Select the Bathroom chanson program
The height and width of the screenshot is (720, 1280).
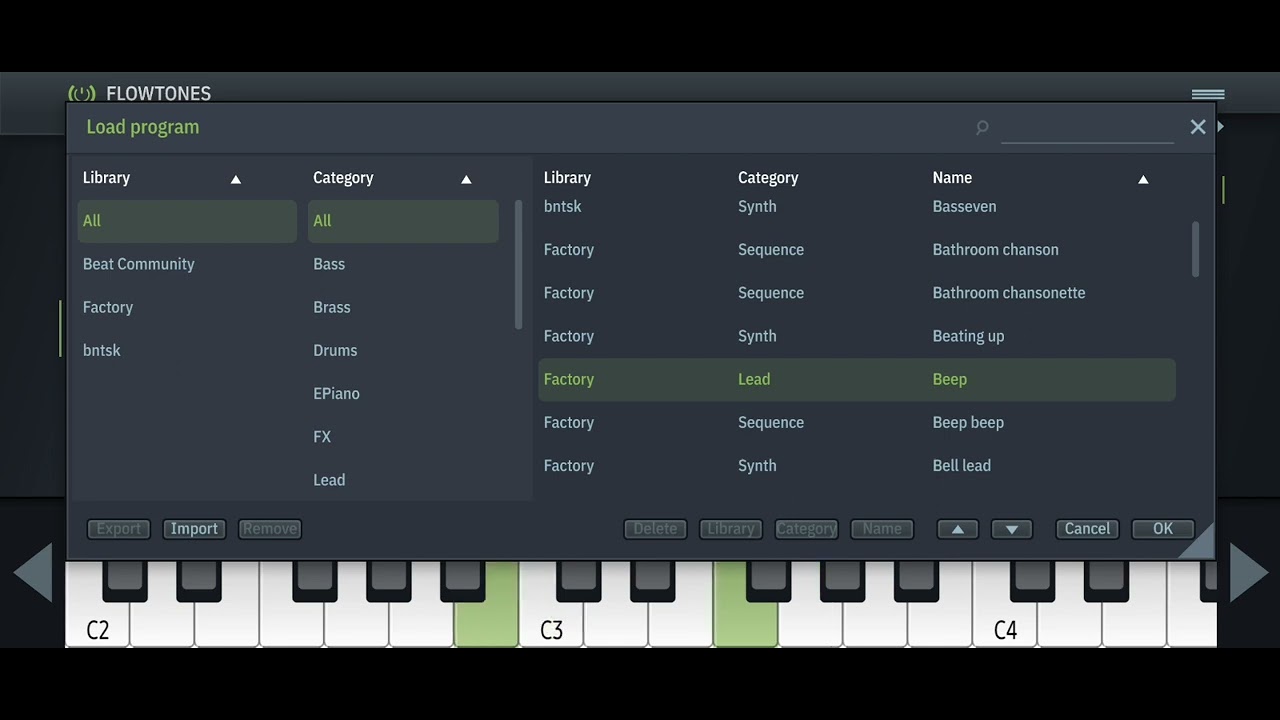pos(857,250)
